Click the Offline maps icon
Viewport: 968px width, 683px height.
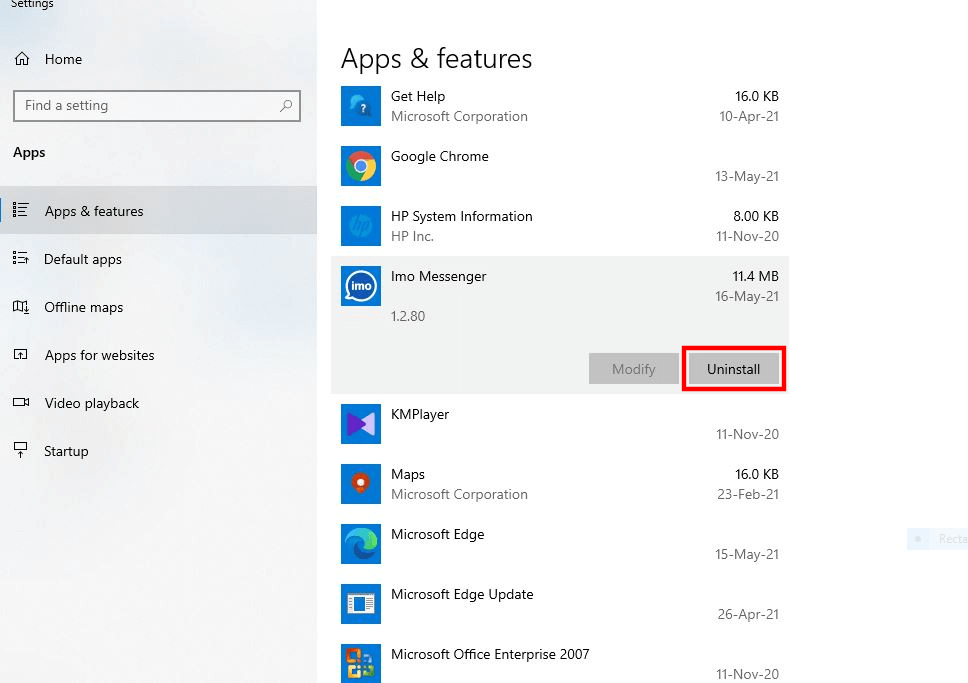20,306
